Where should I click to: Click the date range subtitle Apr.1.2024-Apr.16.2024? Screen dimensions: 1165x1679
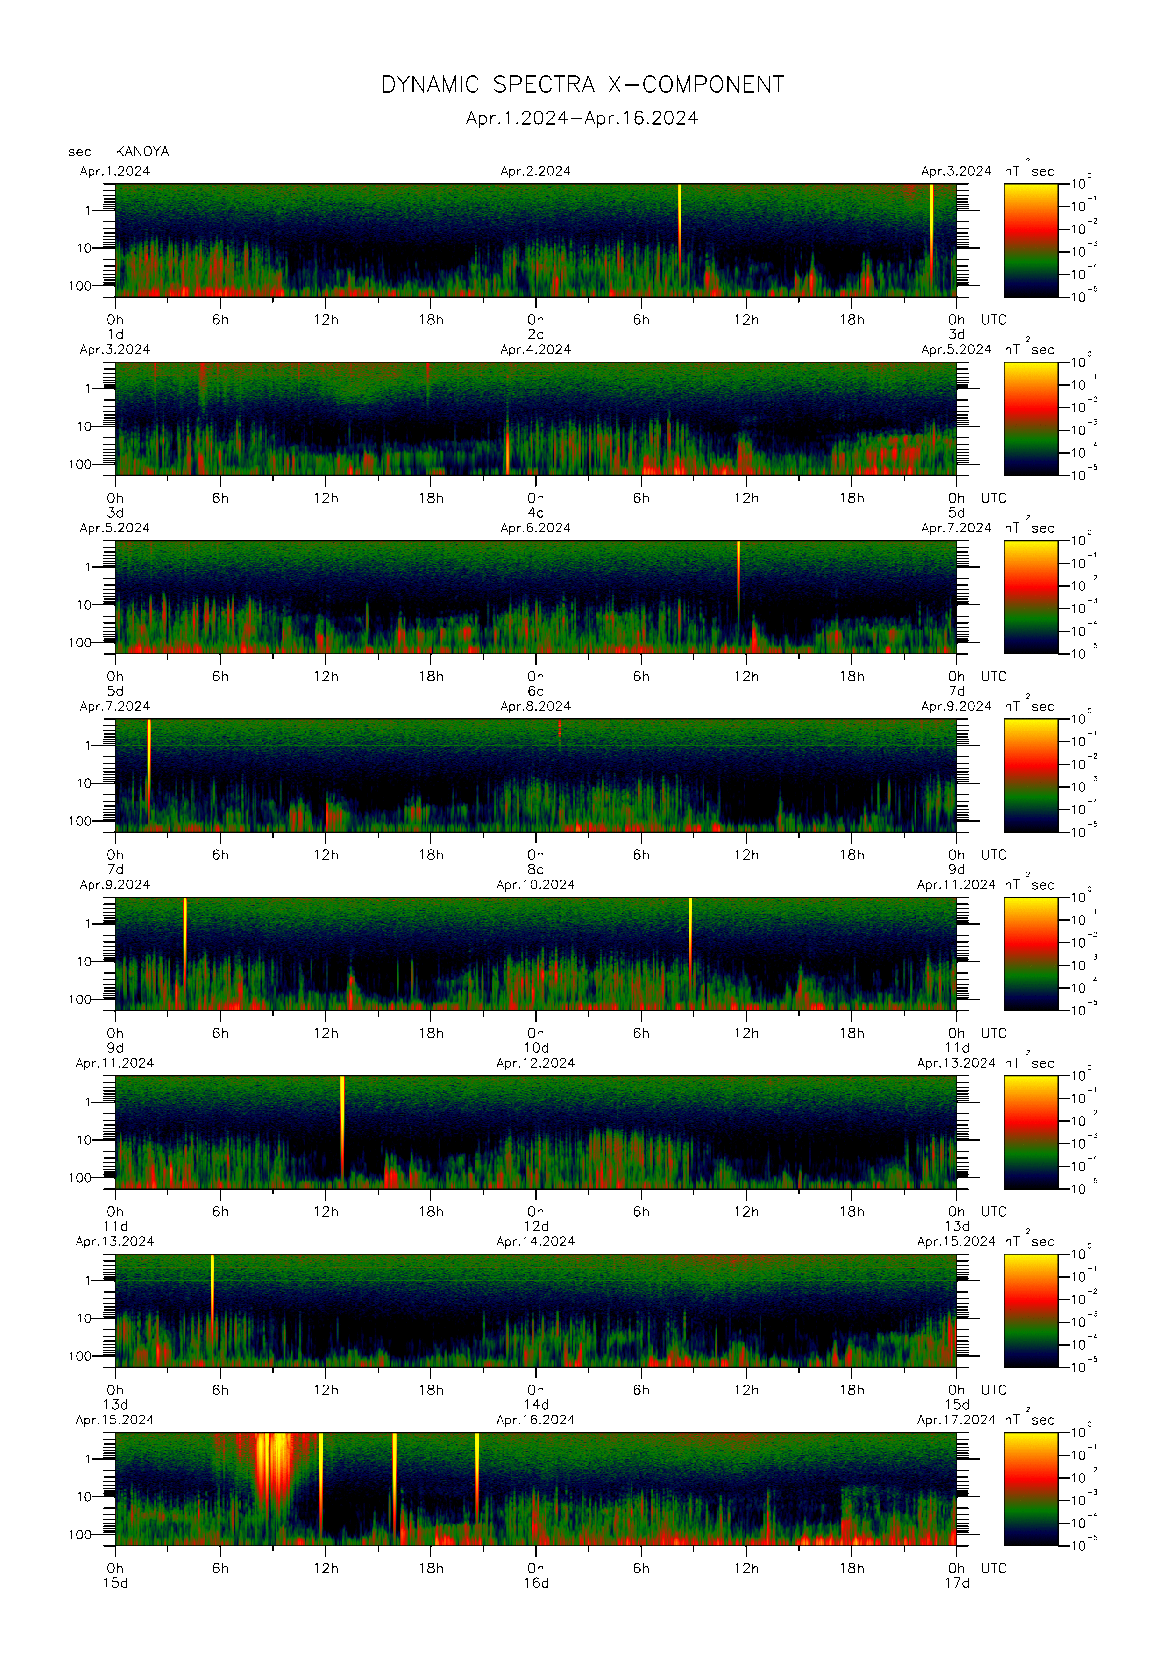click(582, 118)
